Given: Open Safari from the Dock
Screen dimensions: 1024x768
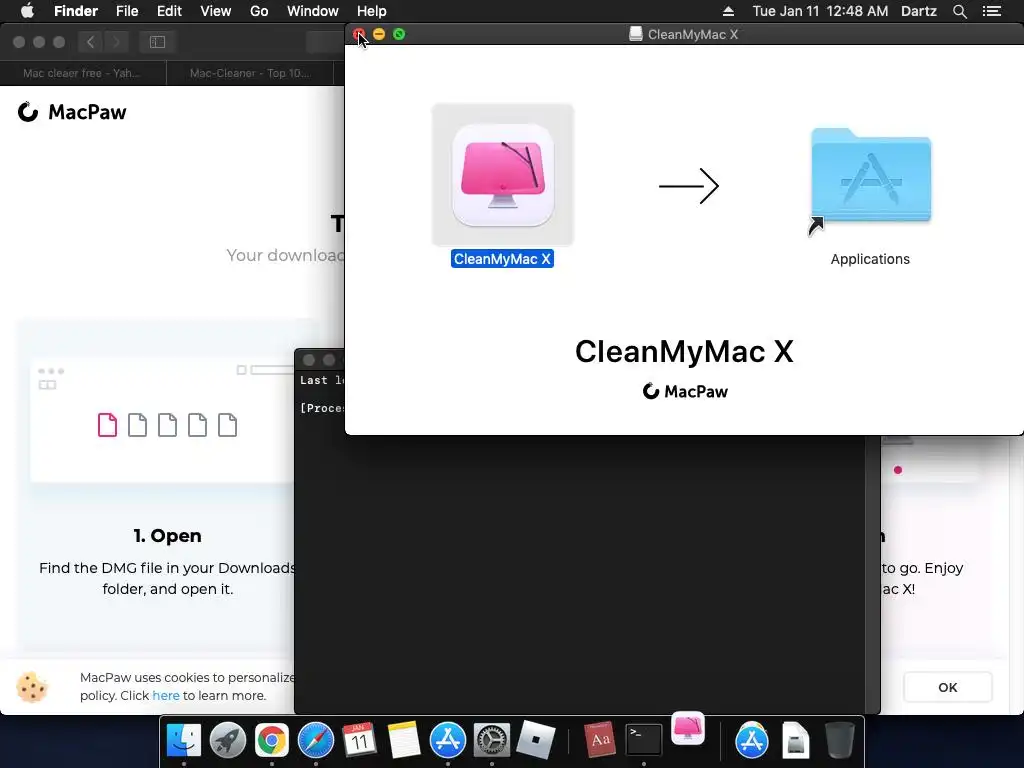Looking at the screenshot, I should click(315, 741).
